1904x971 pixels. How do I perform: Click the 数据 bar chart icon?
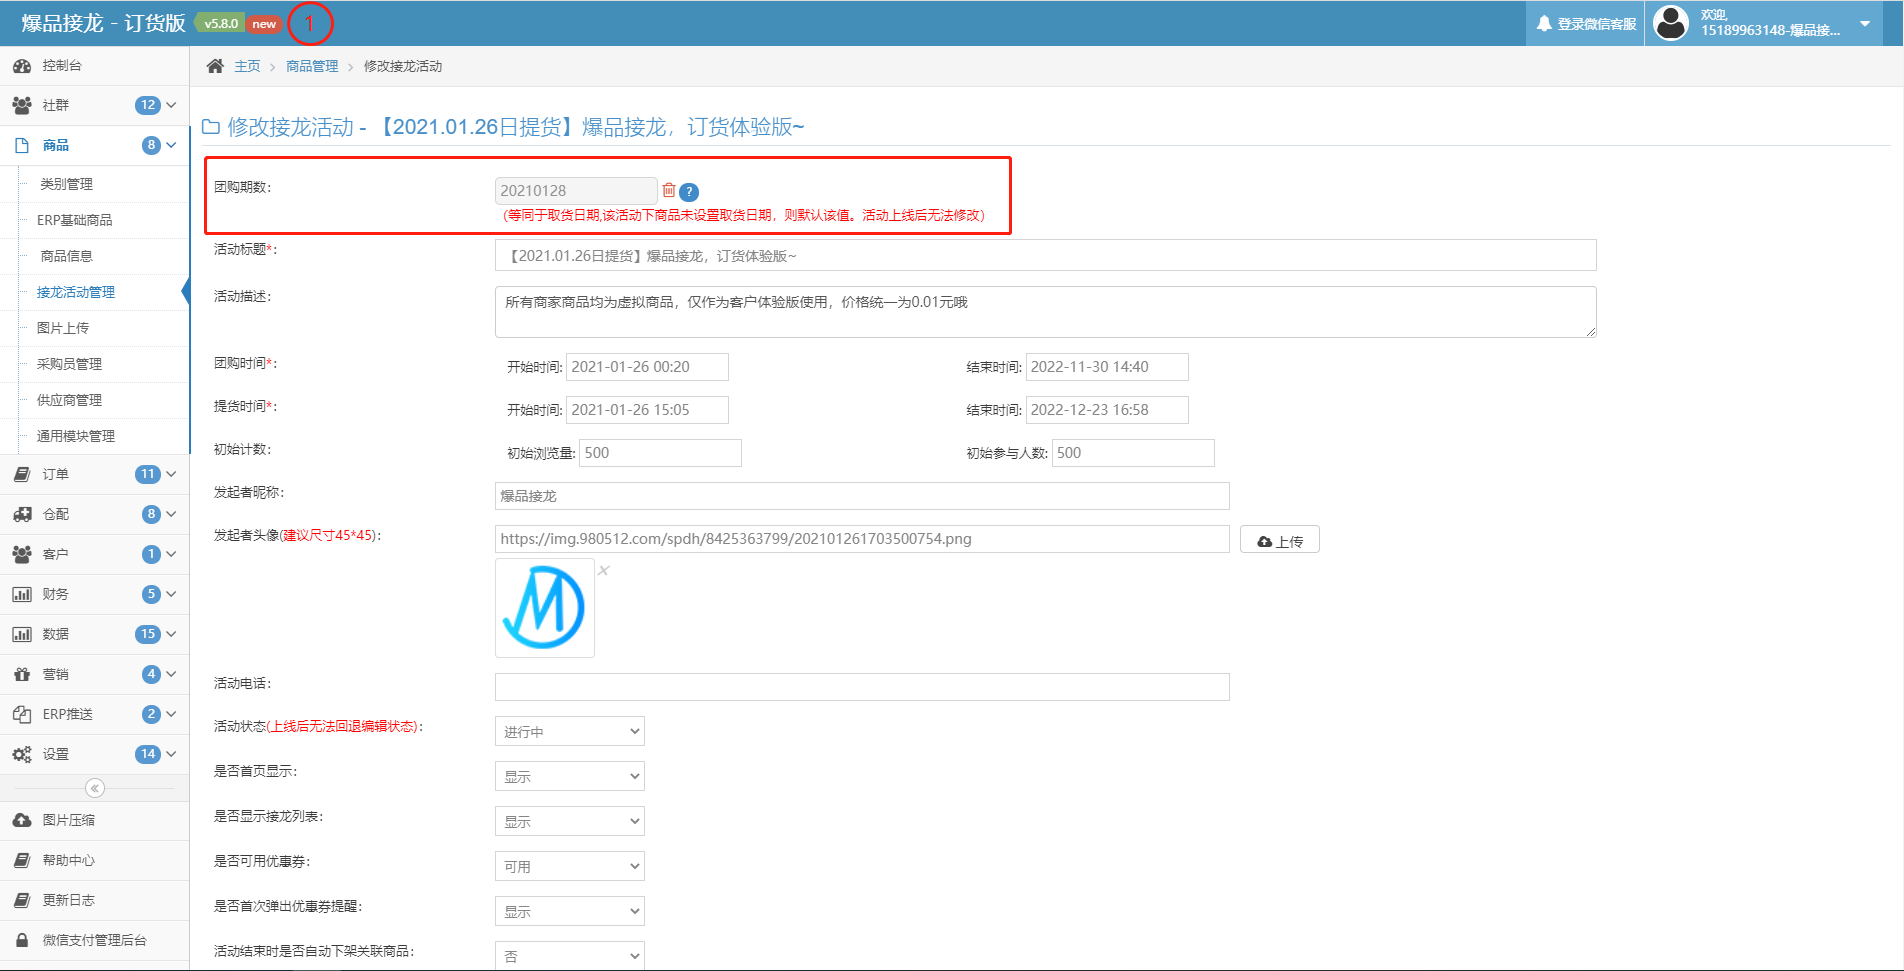coord(22,634)
